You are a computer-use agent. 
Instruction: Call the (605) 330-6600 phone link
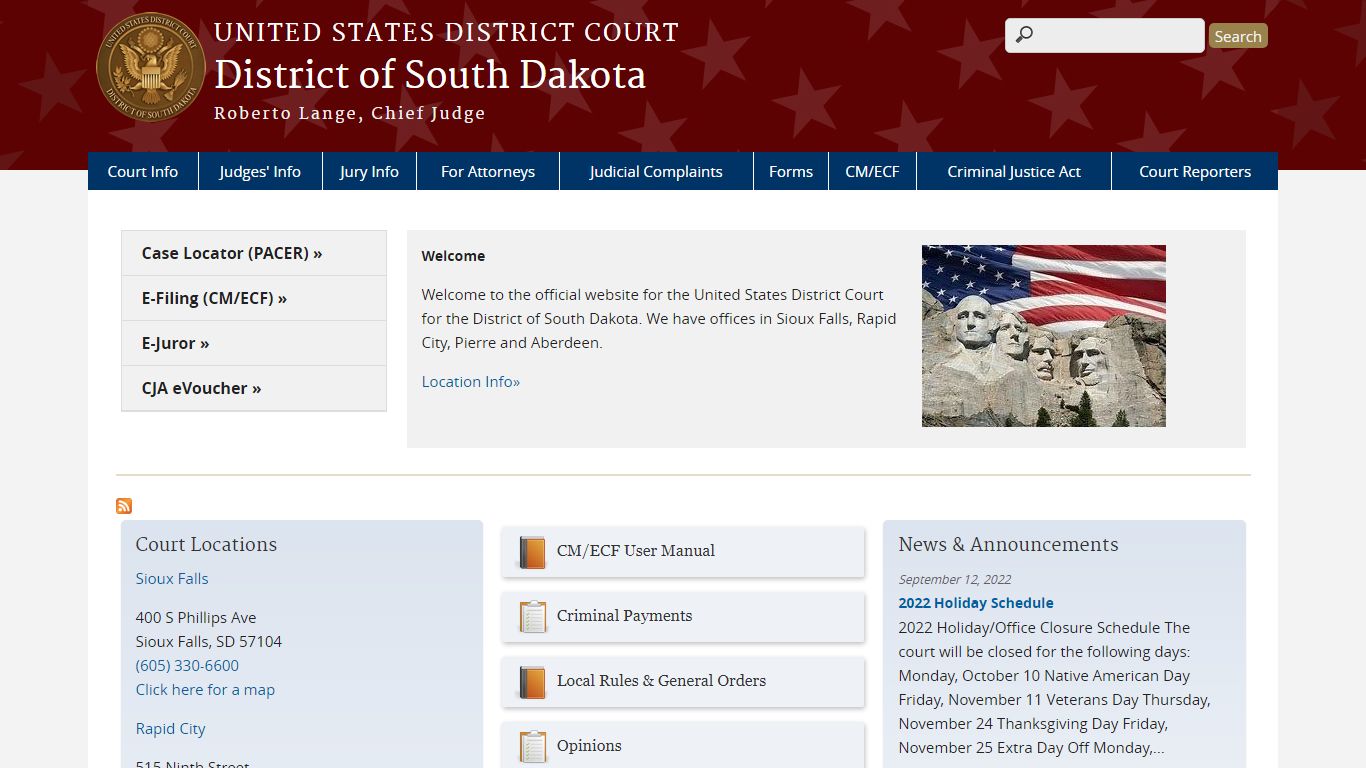187,665
